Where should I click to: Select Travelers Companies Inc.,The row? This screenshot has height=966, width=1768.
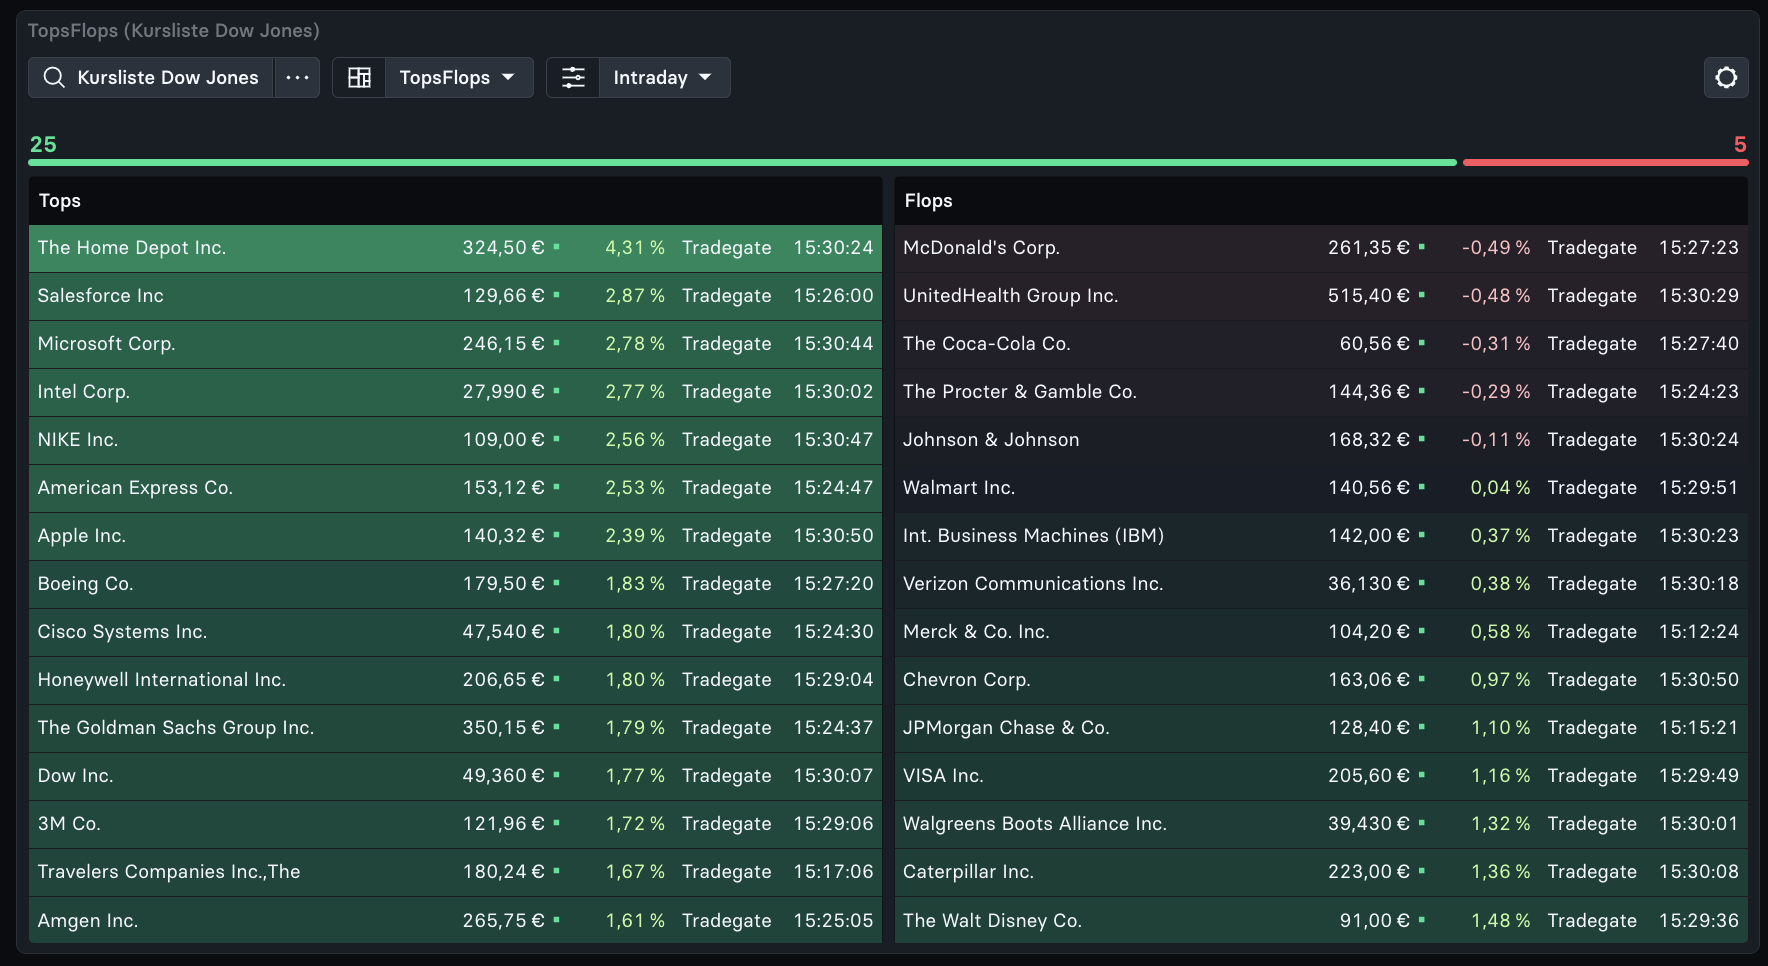pyautogui.click(x=455, y=872)
